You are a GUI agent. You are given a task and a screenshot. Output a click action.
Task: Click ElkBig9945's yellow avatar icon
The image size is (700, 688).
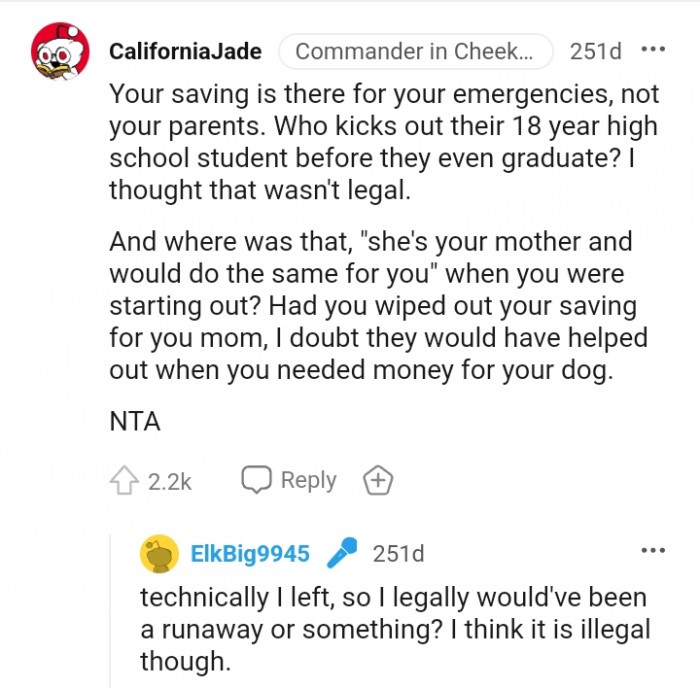point(159,554)
